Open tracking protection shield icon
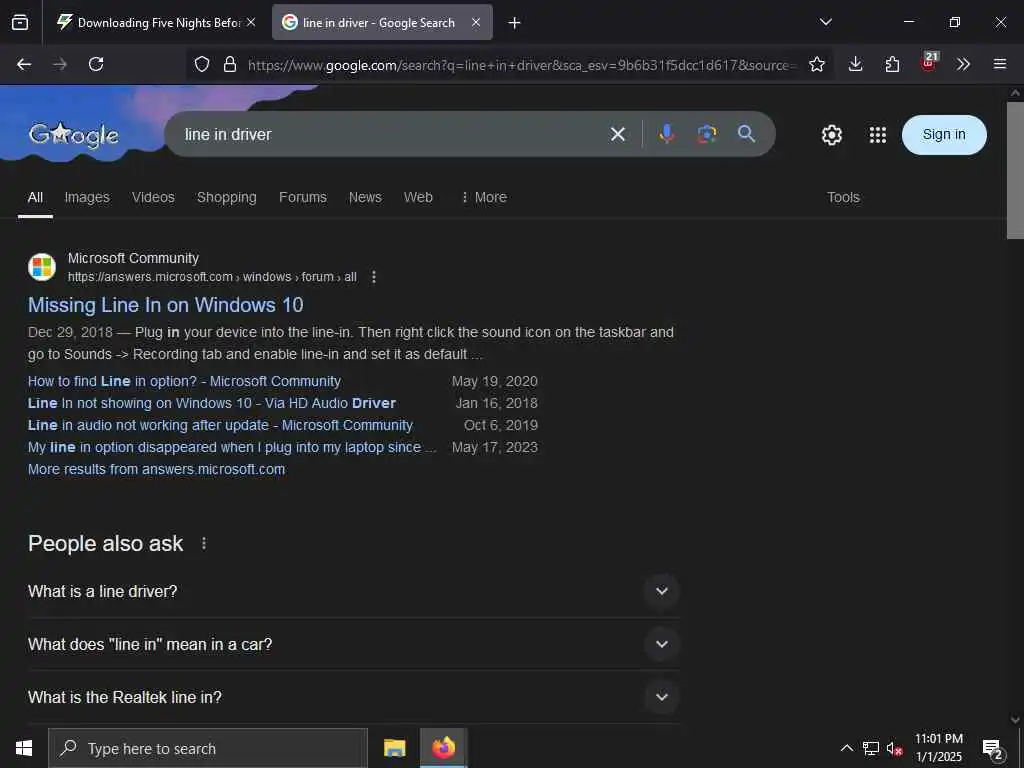This screenshot has width=1024, height=768. tap(202, 64)
